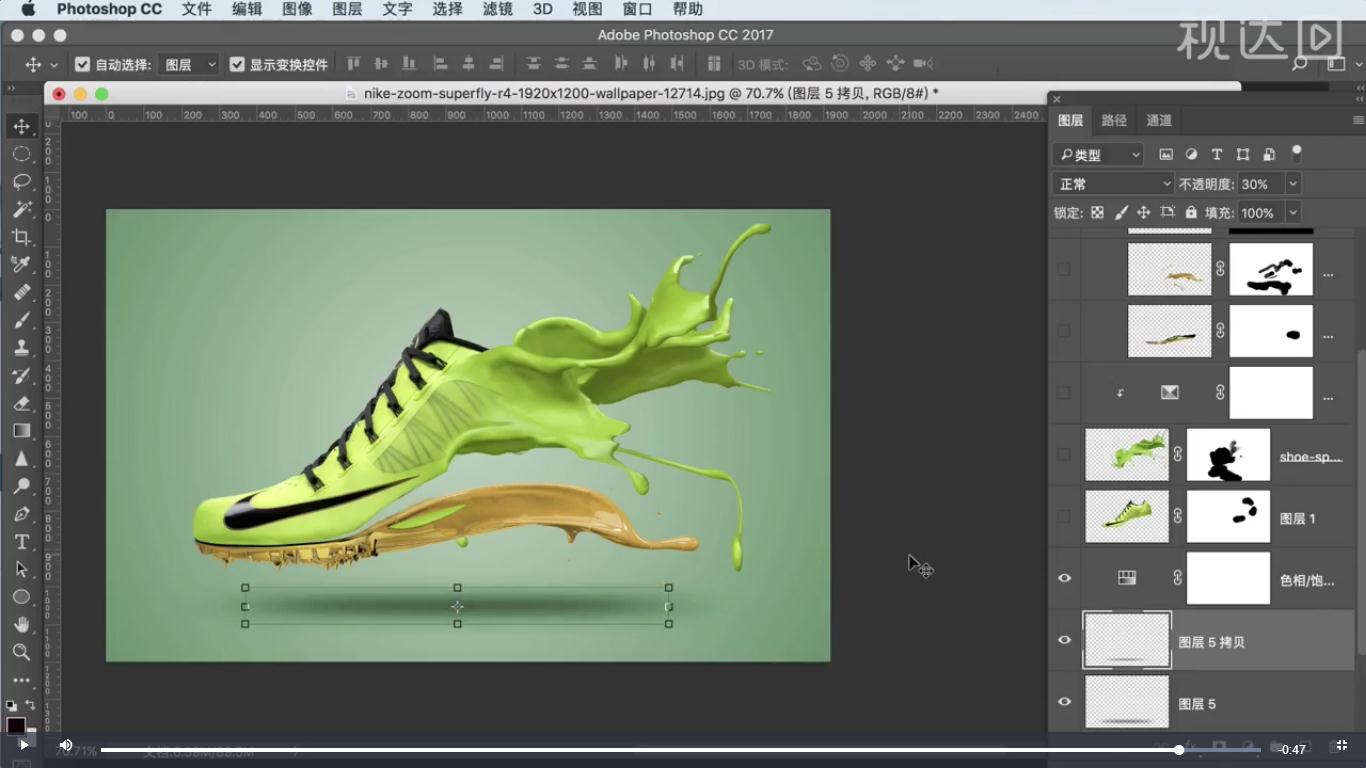1366x768 pixels.
Task: Toggle the 自动选择 auto-select checkbox
Action: tap(83, 64)
